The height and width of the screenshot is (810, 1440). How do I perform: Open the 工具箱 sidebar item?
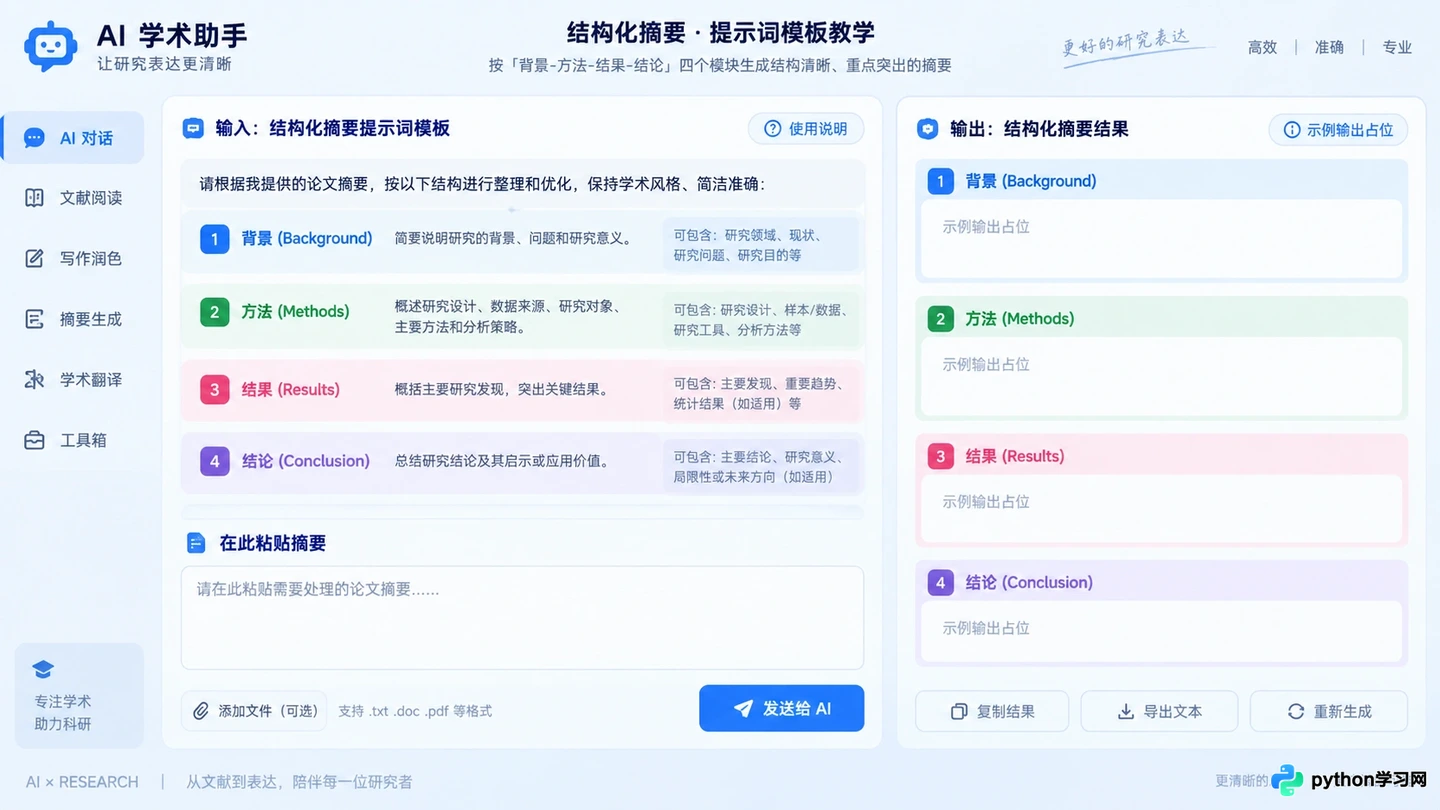point(73,440)
